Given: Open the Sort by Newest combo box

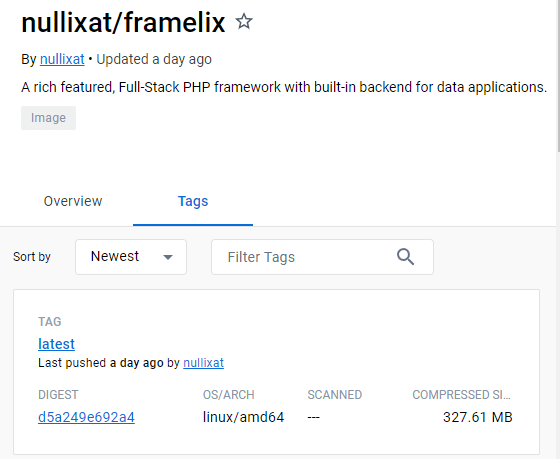Looking at the screenshot, I should (x=131, y=257).
